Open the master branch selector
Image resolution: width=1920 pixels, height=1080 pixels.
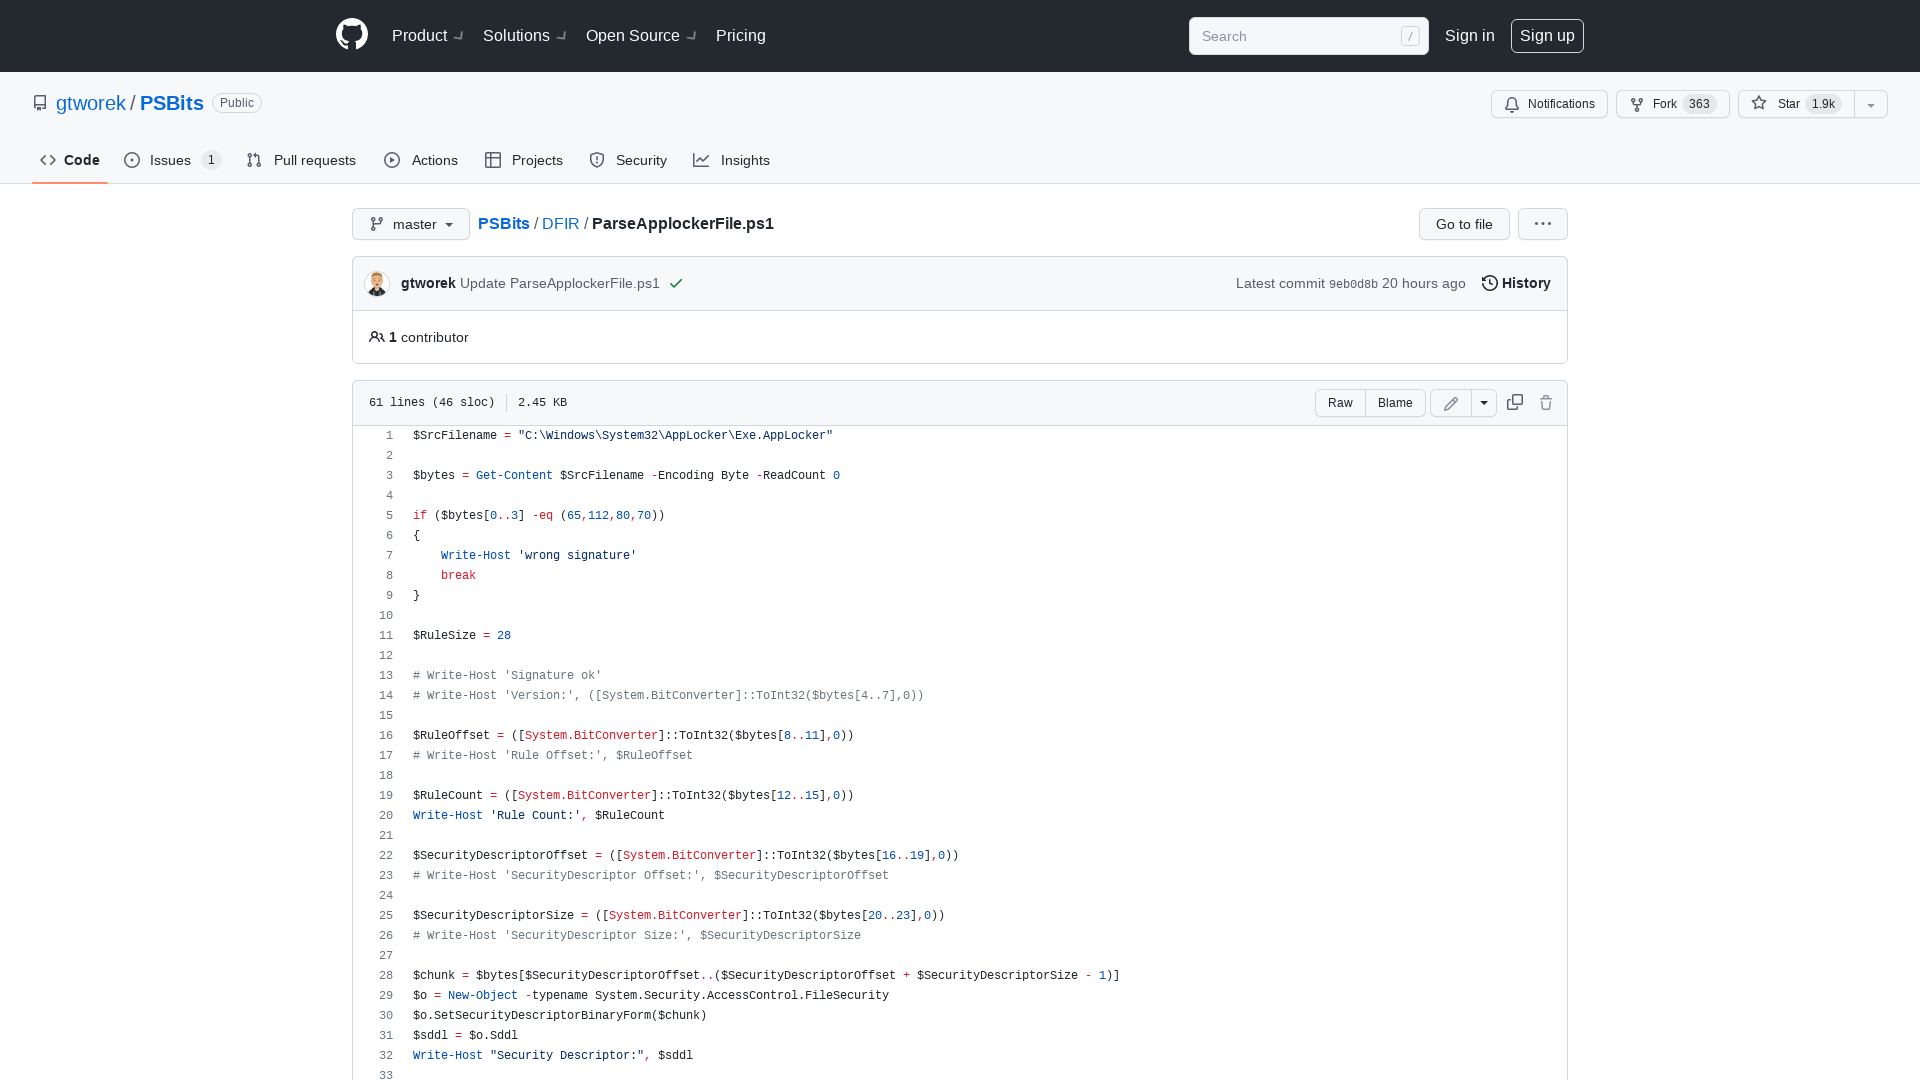pos(411,224)
